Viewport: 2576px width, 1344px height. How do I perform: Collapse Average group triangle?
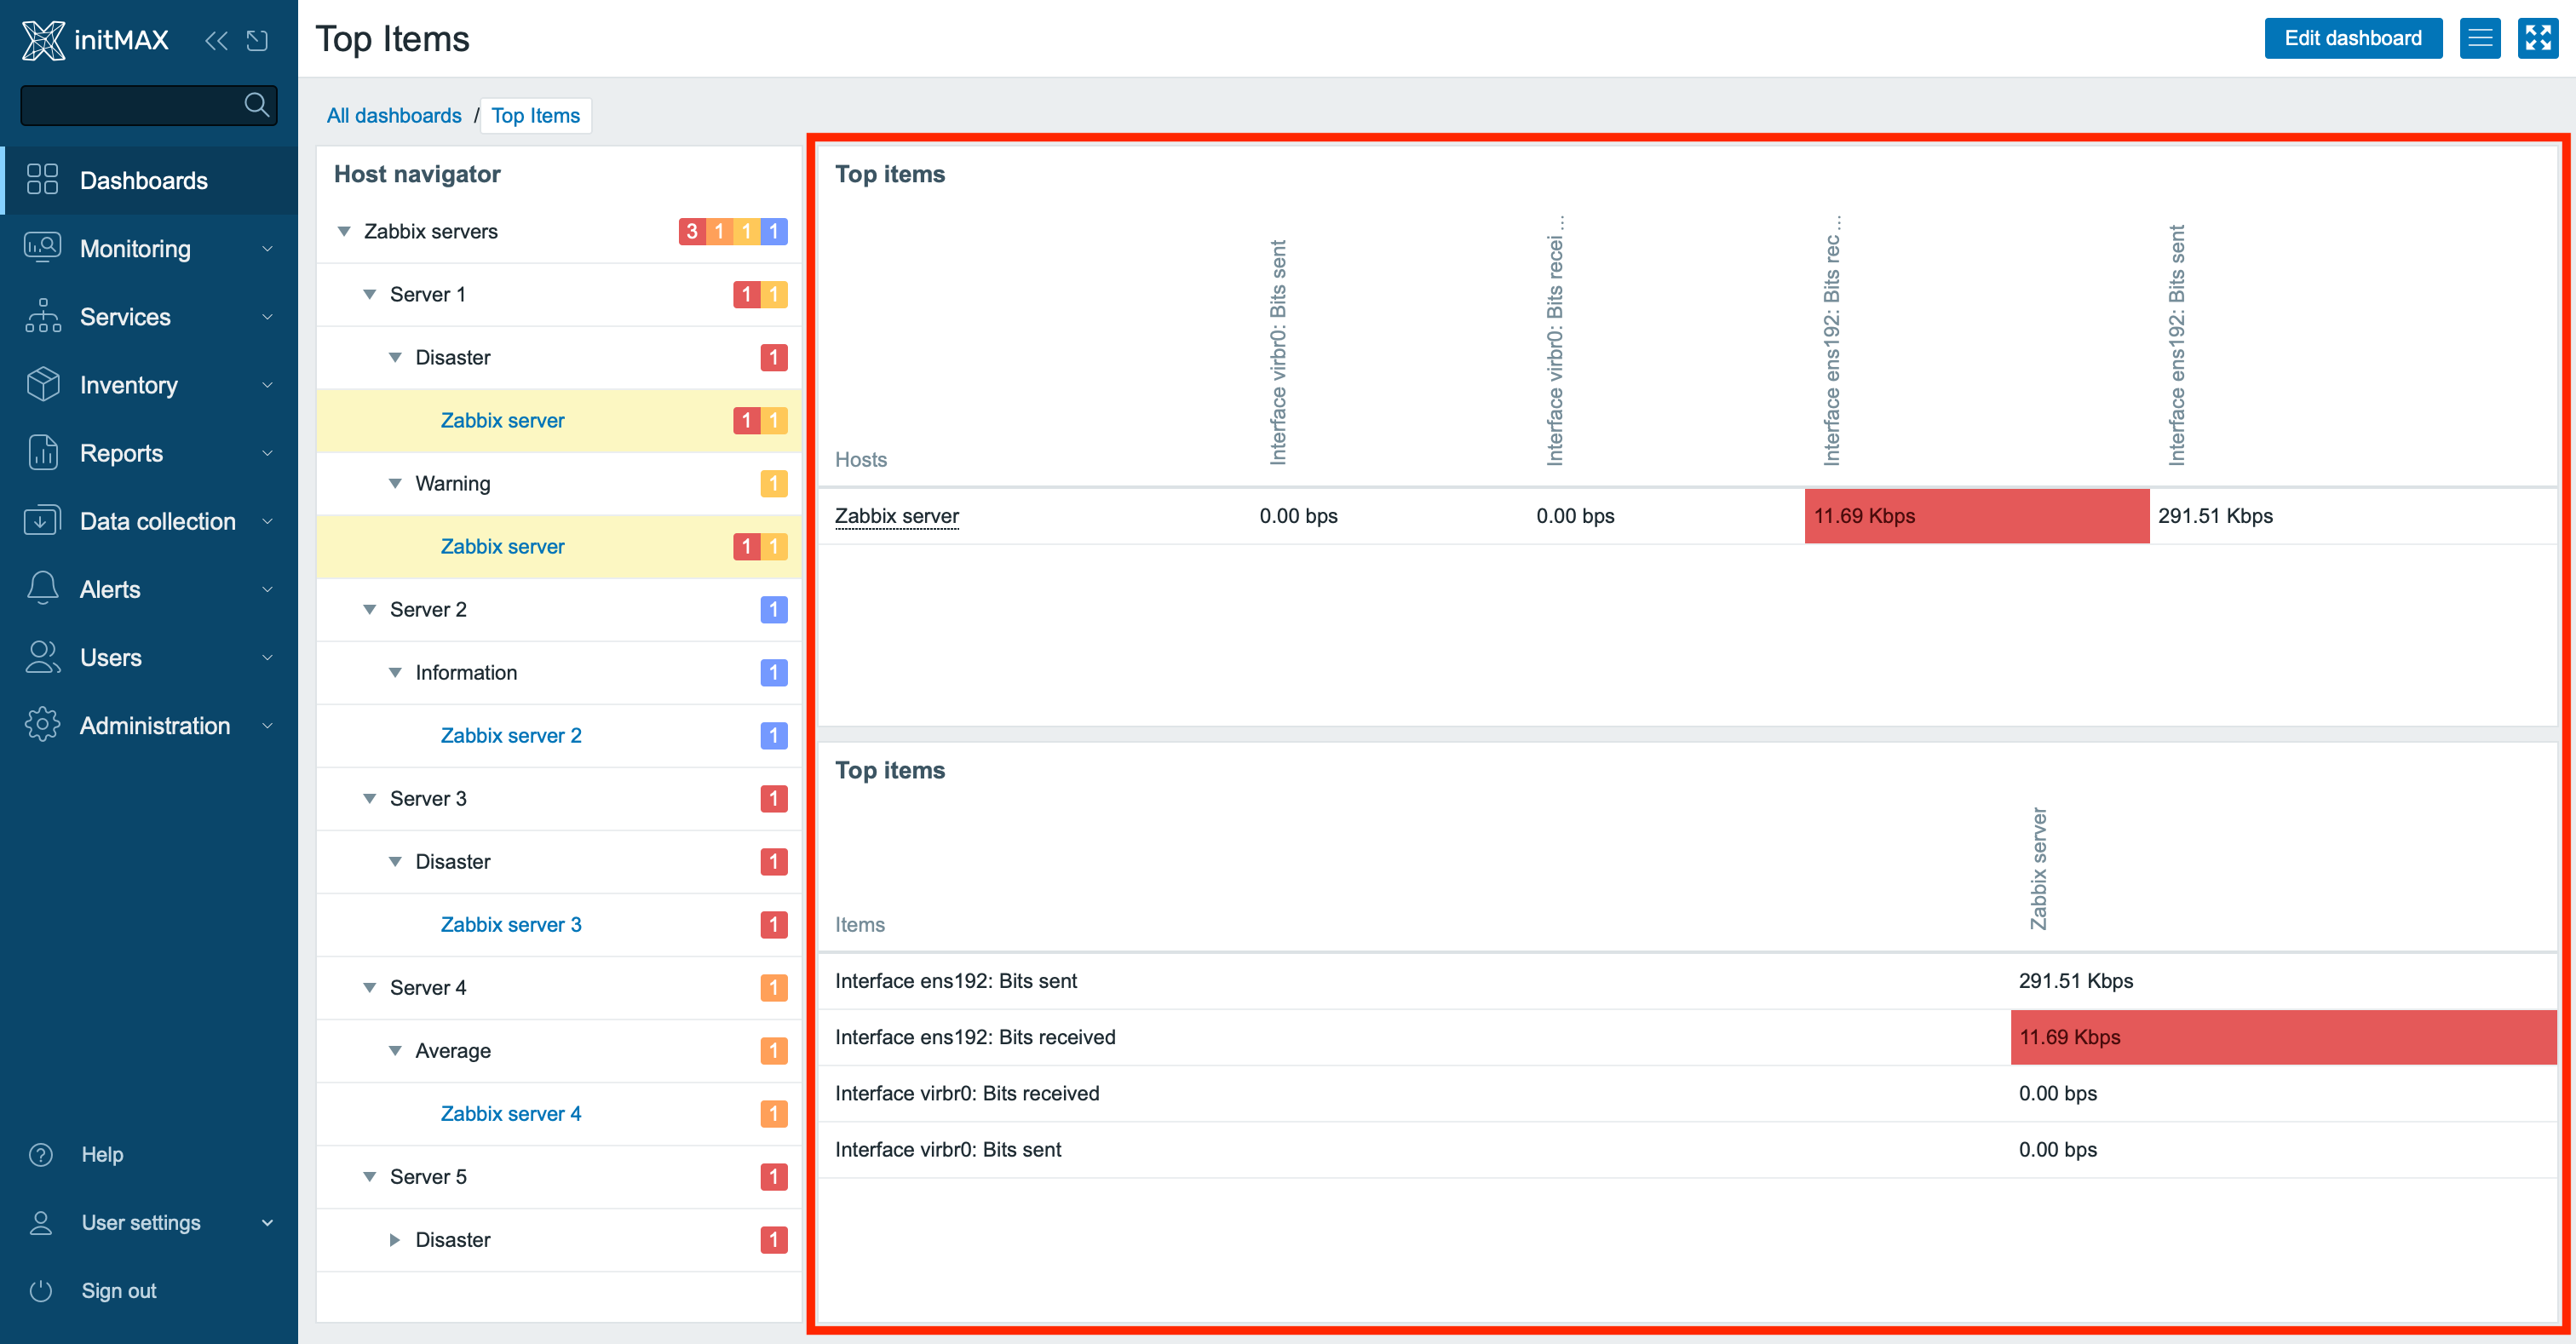pyautogui.click(x=395, y=1050)
